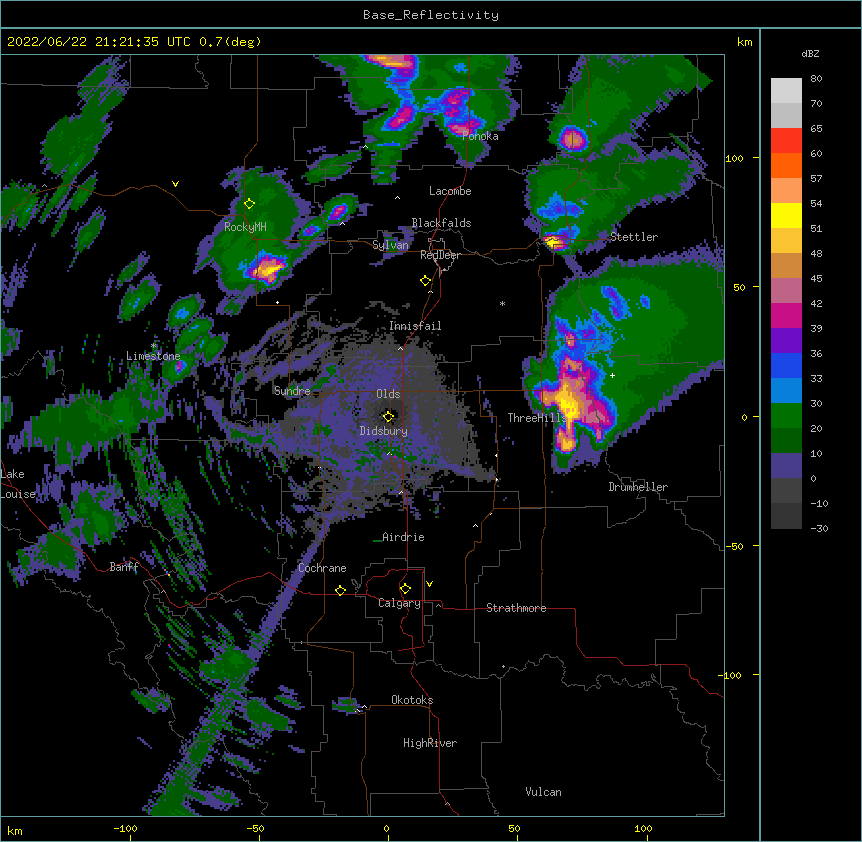Click the Lake Louise label
The height and width of the screenshot is (842, 862).
coord(18,484)
